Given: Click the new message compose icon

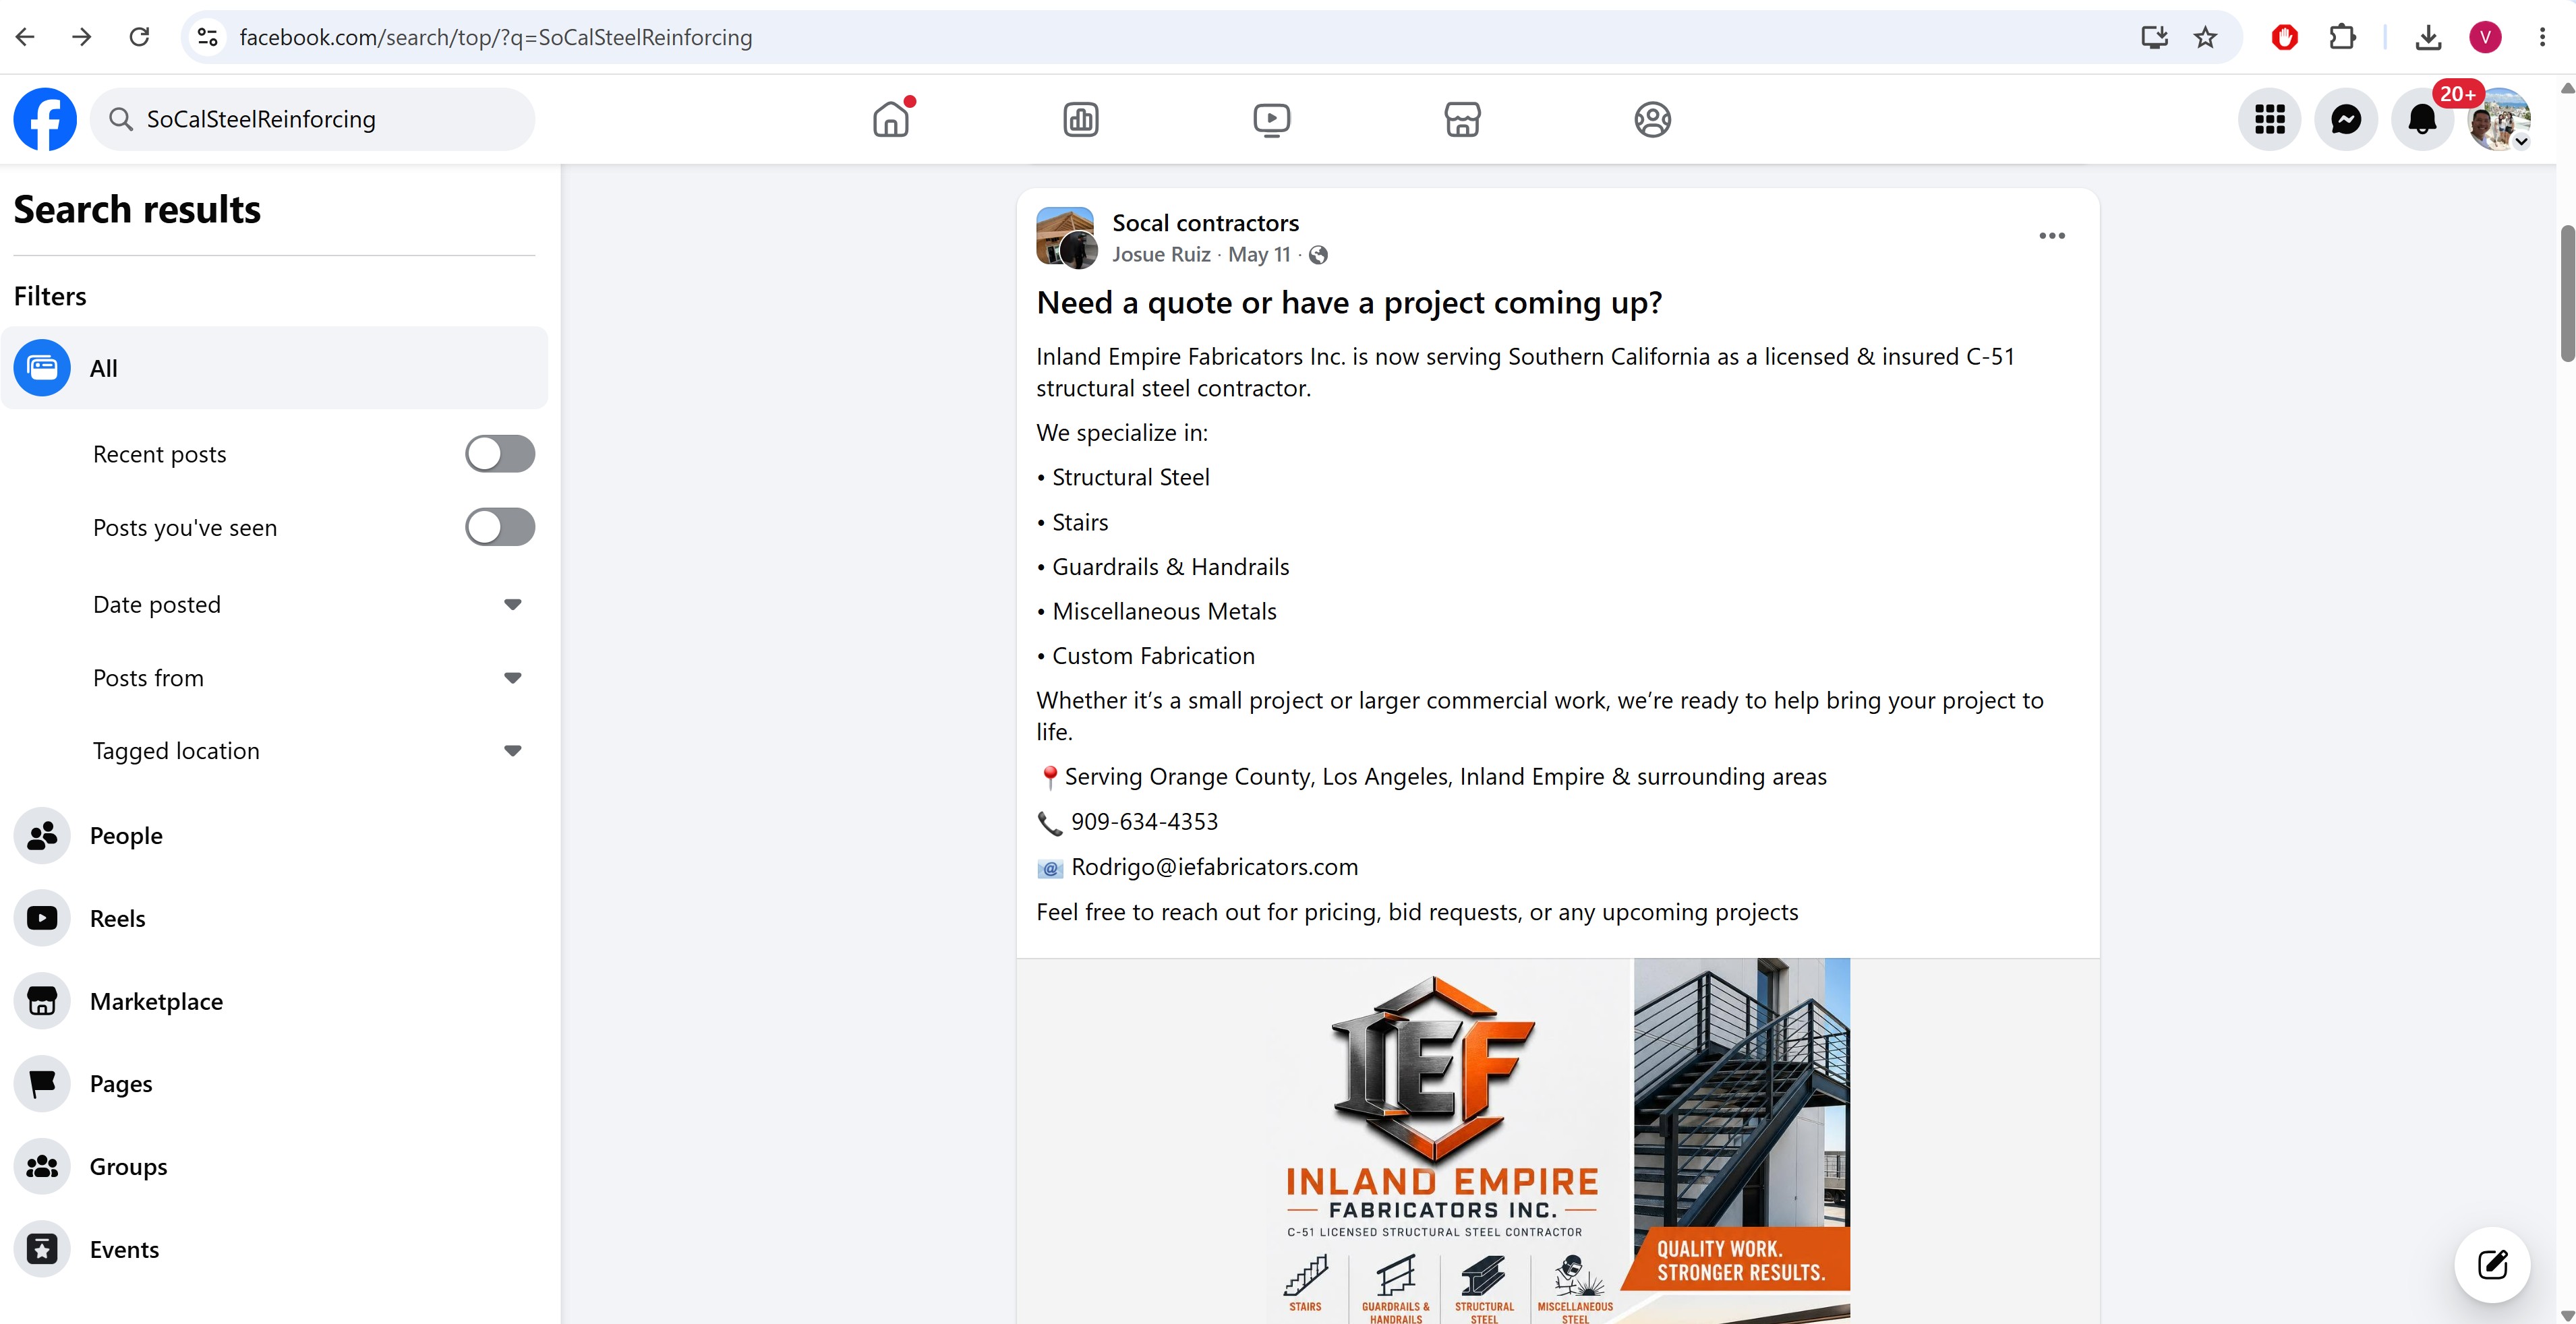Looking at the screenshot, I should tap(2492, 1264).
